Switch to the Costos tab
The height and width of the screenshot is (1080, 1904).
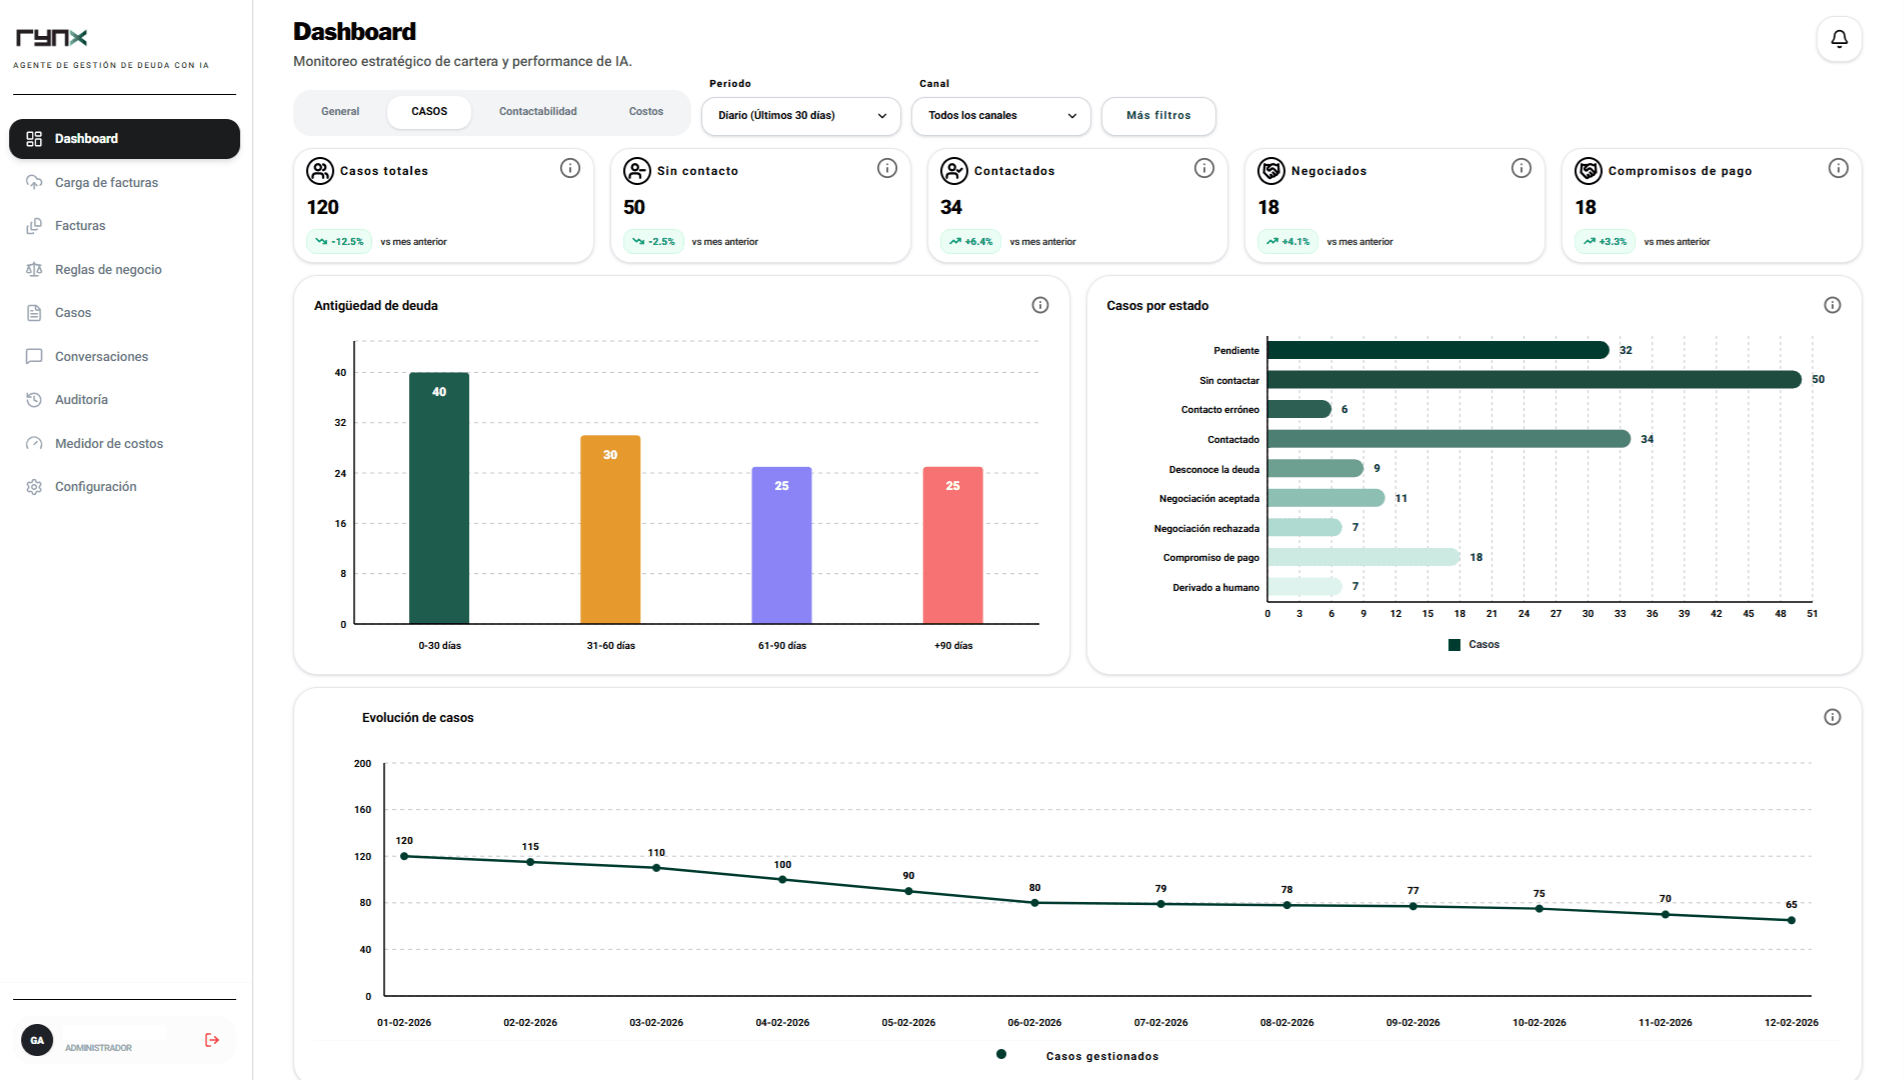646,112
